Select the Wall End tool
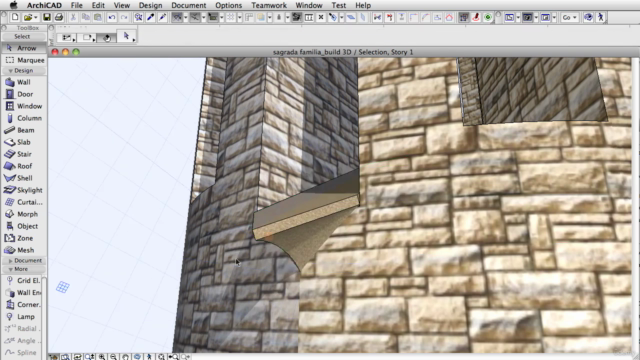The height and width of the screenshot is (360, 640). [x=22, y=293]
